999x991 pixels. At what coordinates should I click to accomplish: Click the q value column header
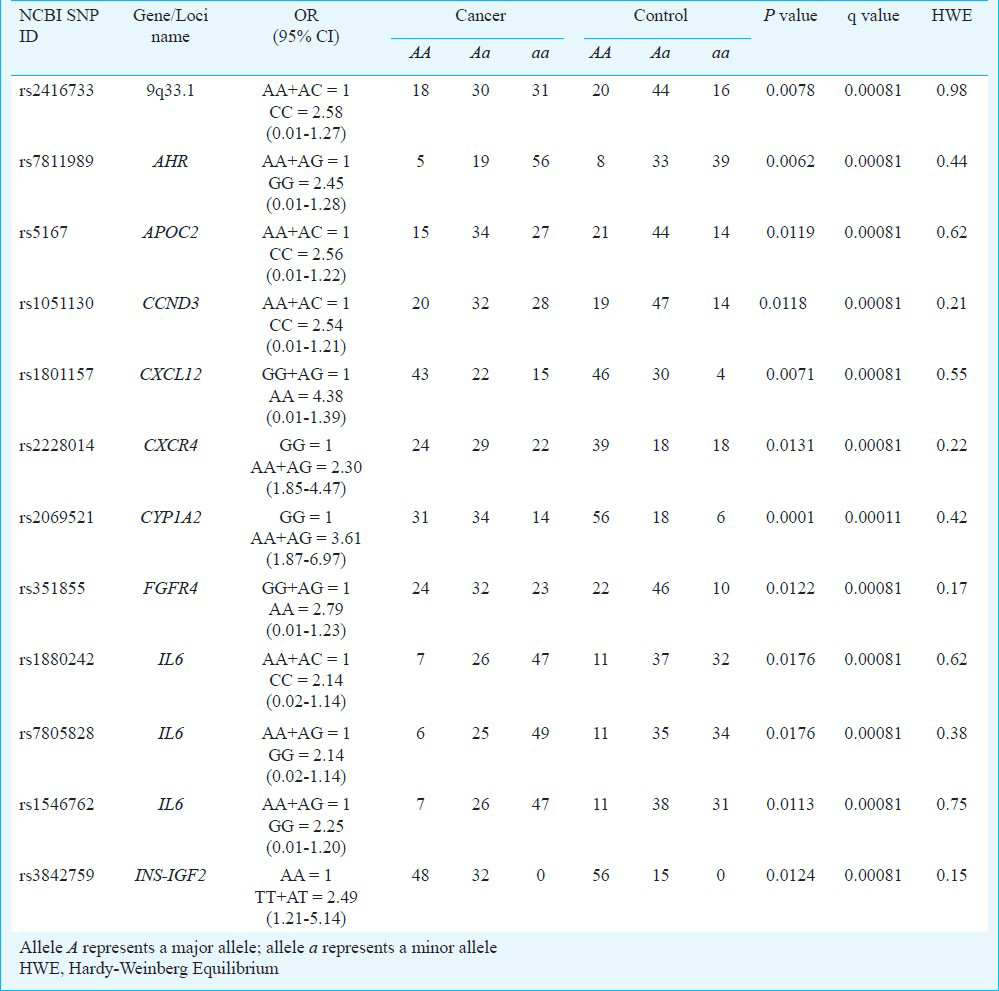tap(873, 16)
